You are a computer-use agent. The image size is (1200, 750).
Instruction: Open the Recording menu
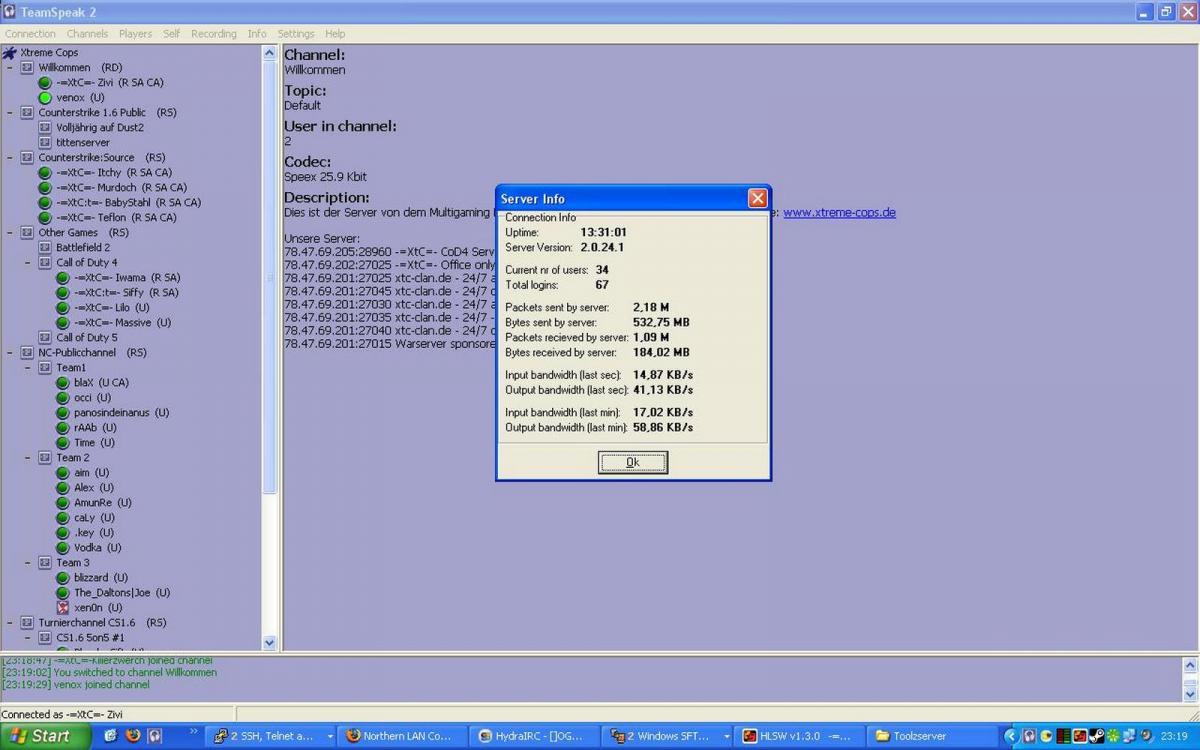click(x=214, y=34)
